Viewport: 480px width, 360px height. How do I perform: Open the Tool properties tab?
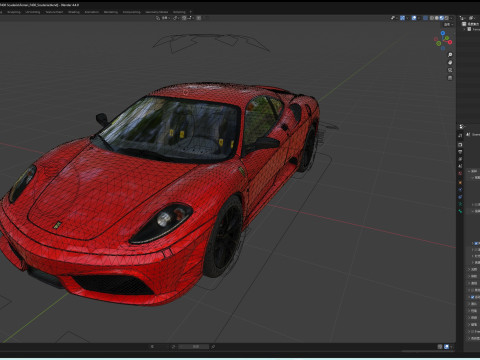[x=460, y=135]
